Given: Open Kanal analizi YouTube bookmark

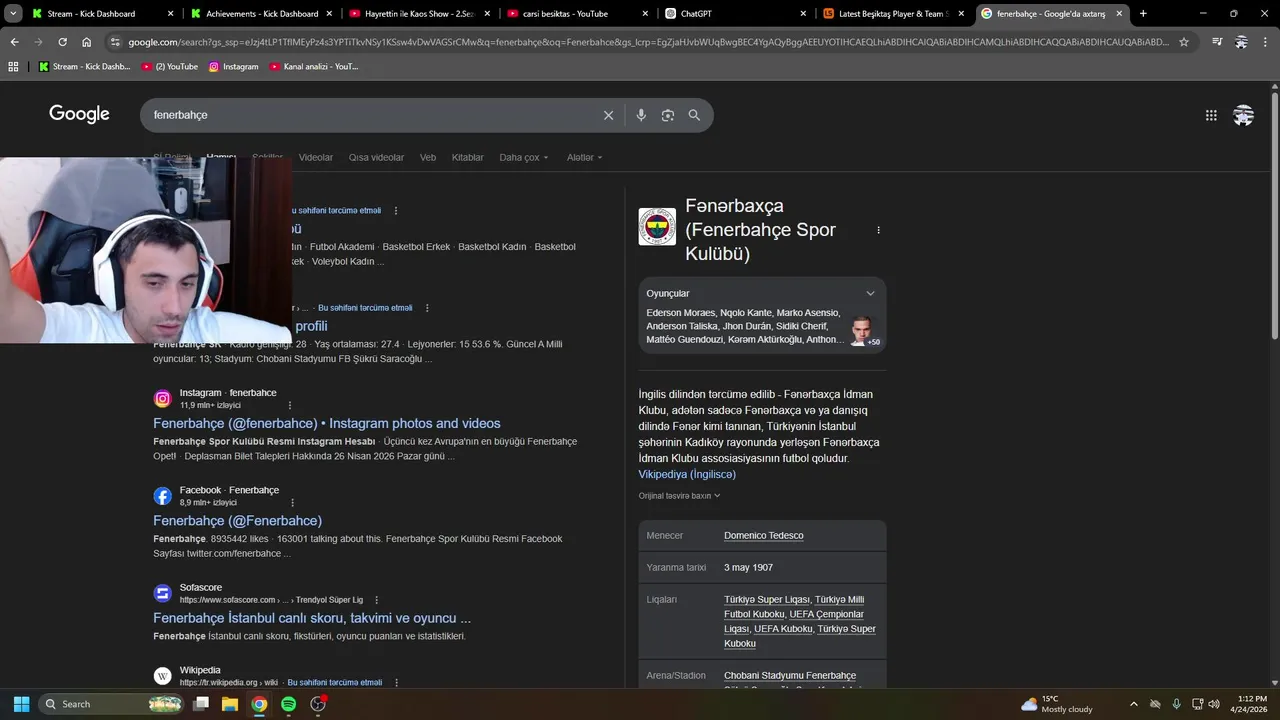Looking at the screenshot, I should [x=314, y=67].
